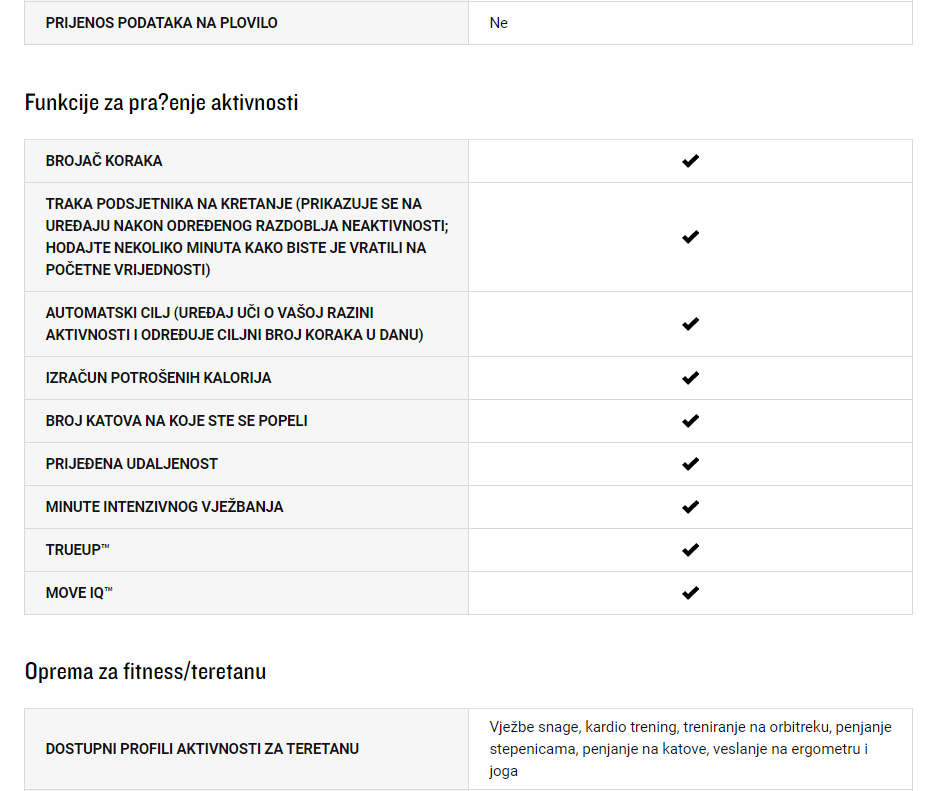Click the checkmark for Broj katova
The image size is (930, 791).
pyautogui.click(x=690, y=421)
